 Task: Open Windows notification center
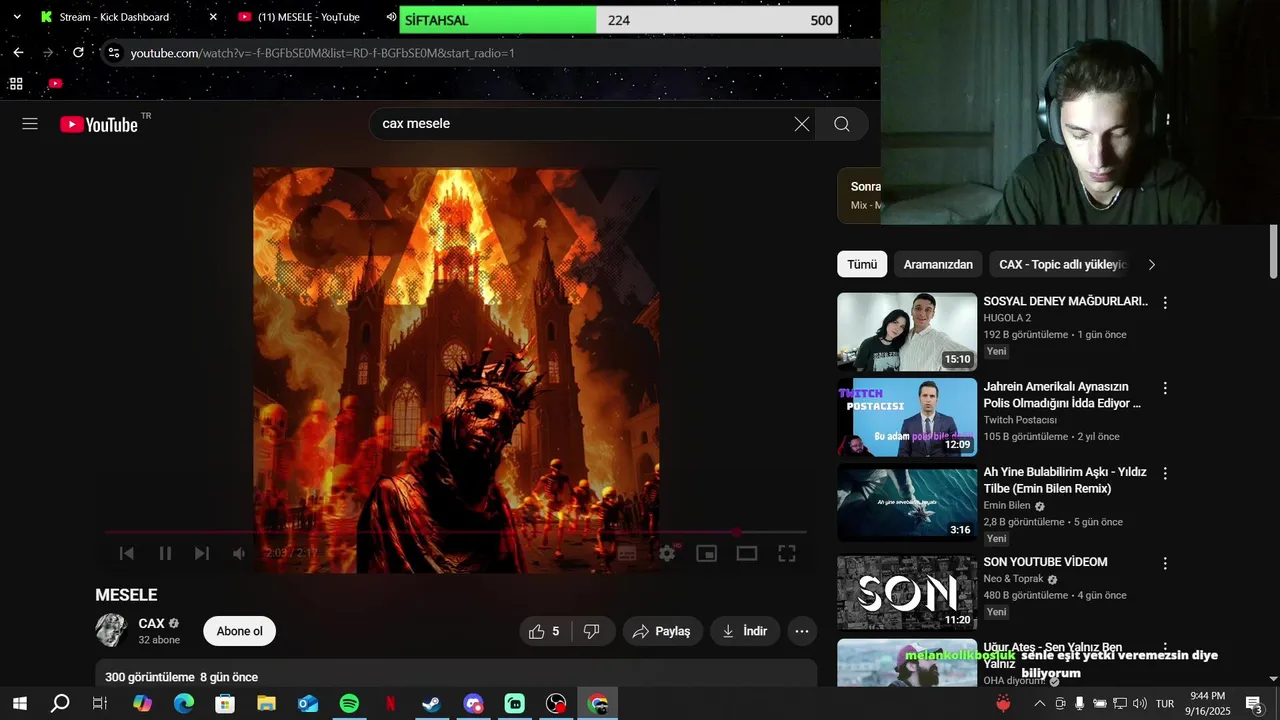tap(1254, 703)
